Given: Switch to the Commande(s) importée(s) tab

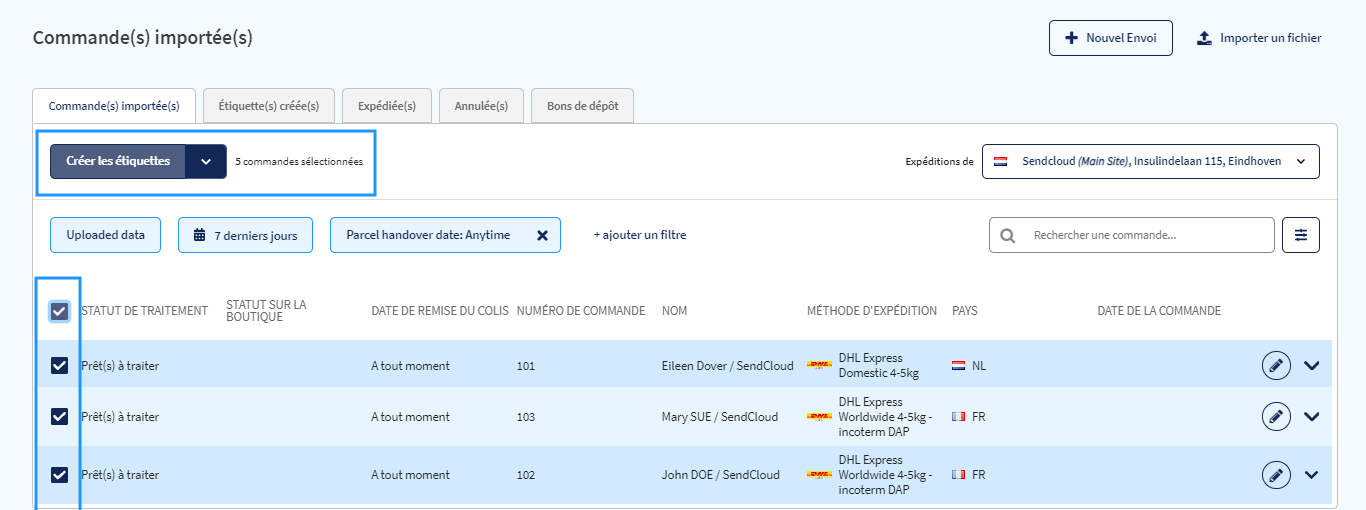Looking at the screenshot, I should (x=114, y=106).
